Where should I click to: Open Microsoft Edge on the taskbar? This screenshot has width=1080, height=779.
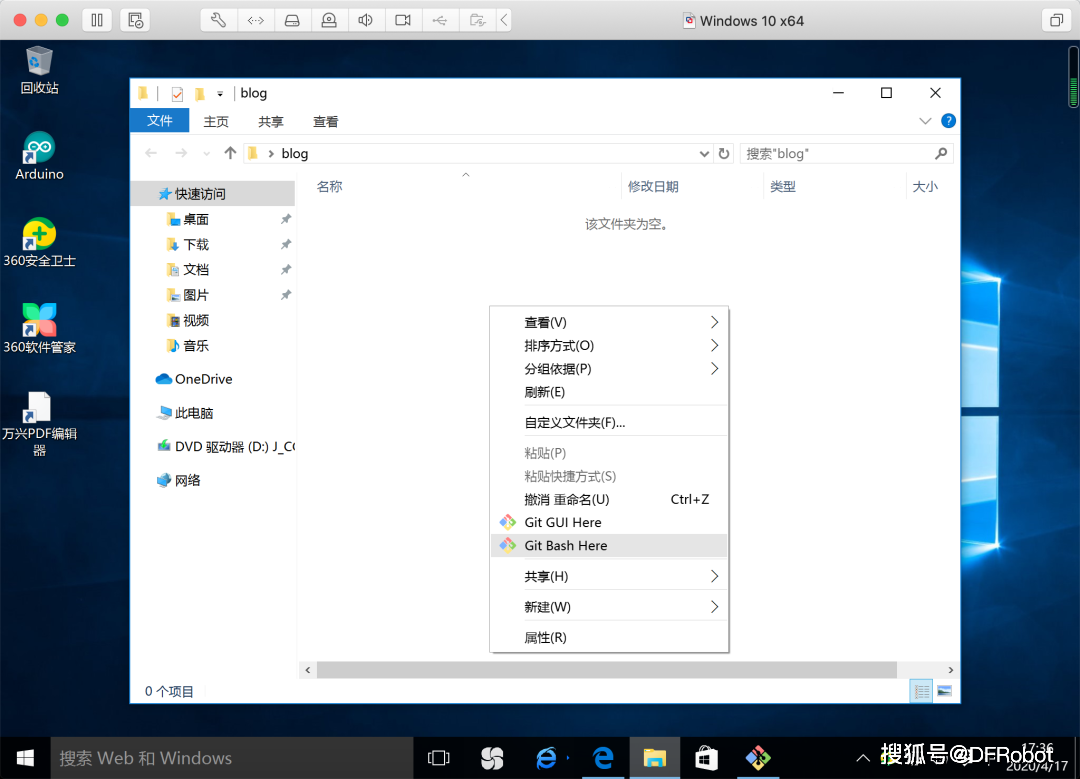[x=603, y=758]
